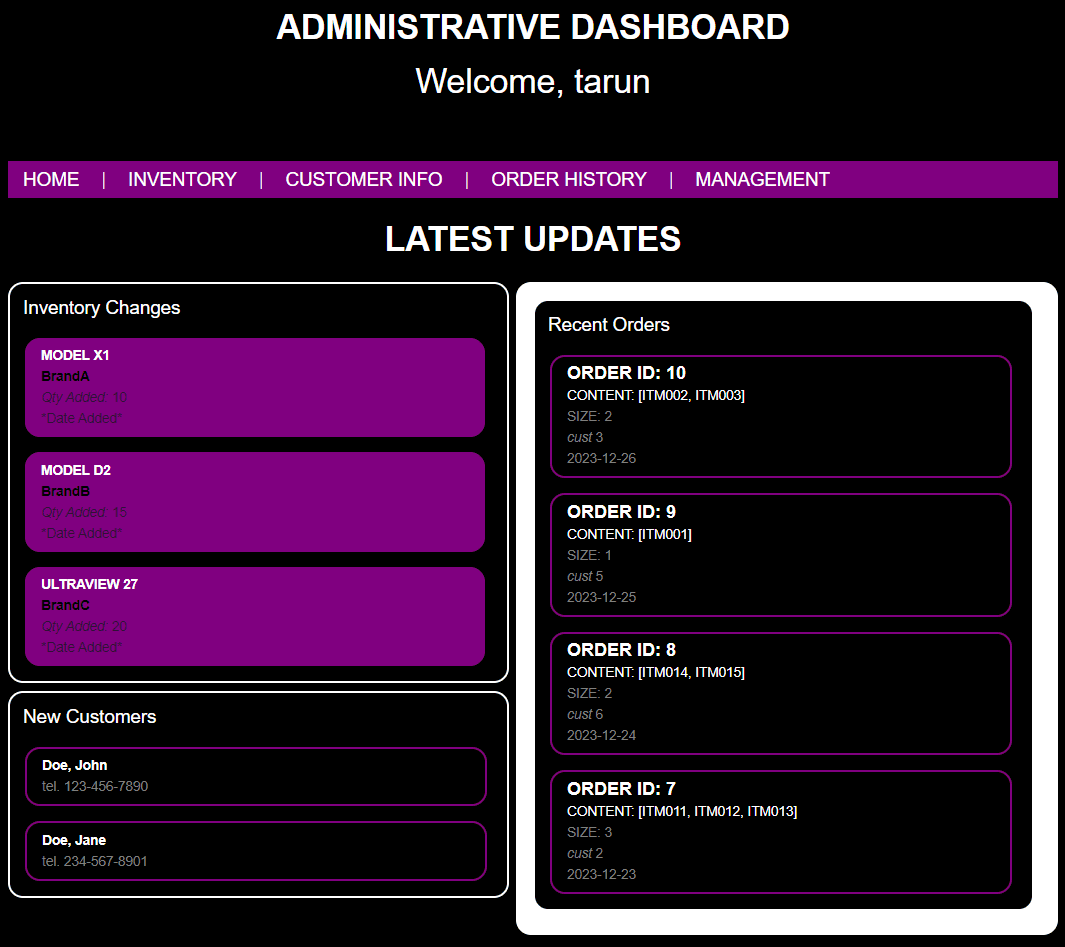Select the MODEL X1 inventory card
1065x947 pixels.
point(255,387)
